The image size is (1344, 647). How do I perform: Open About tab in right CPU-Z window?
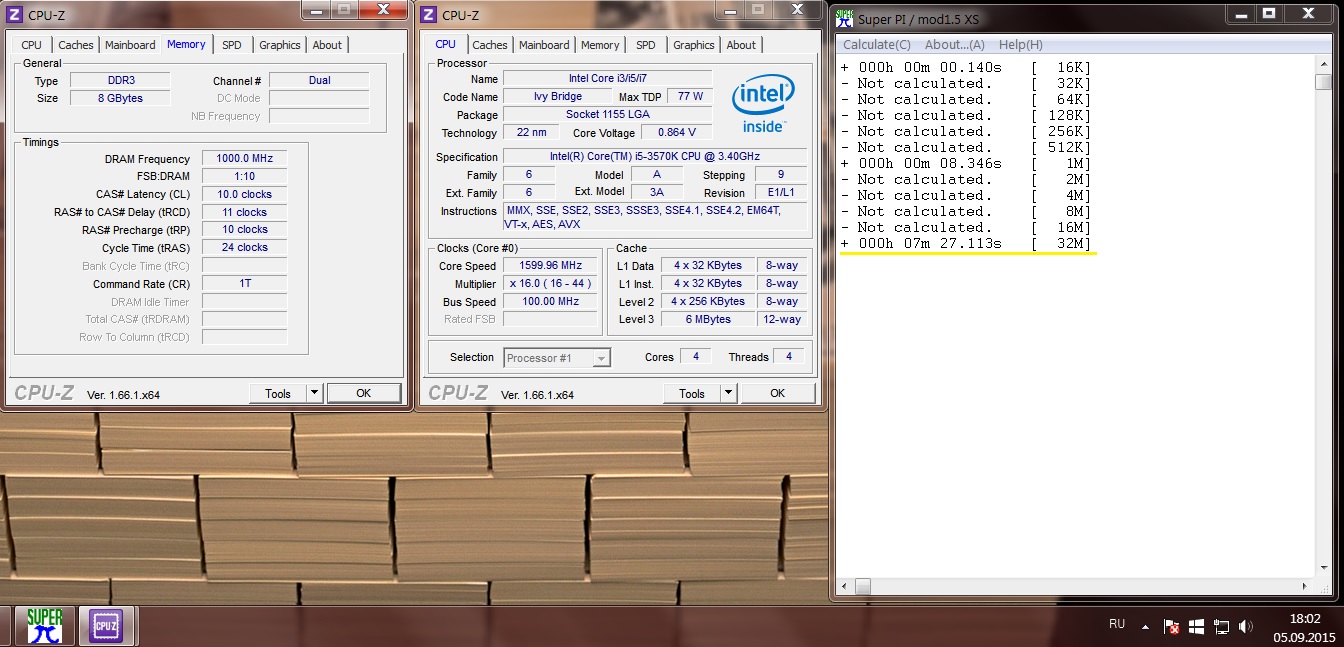741,45
